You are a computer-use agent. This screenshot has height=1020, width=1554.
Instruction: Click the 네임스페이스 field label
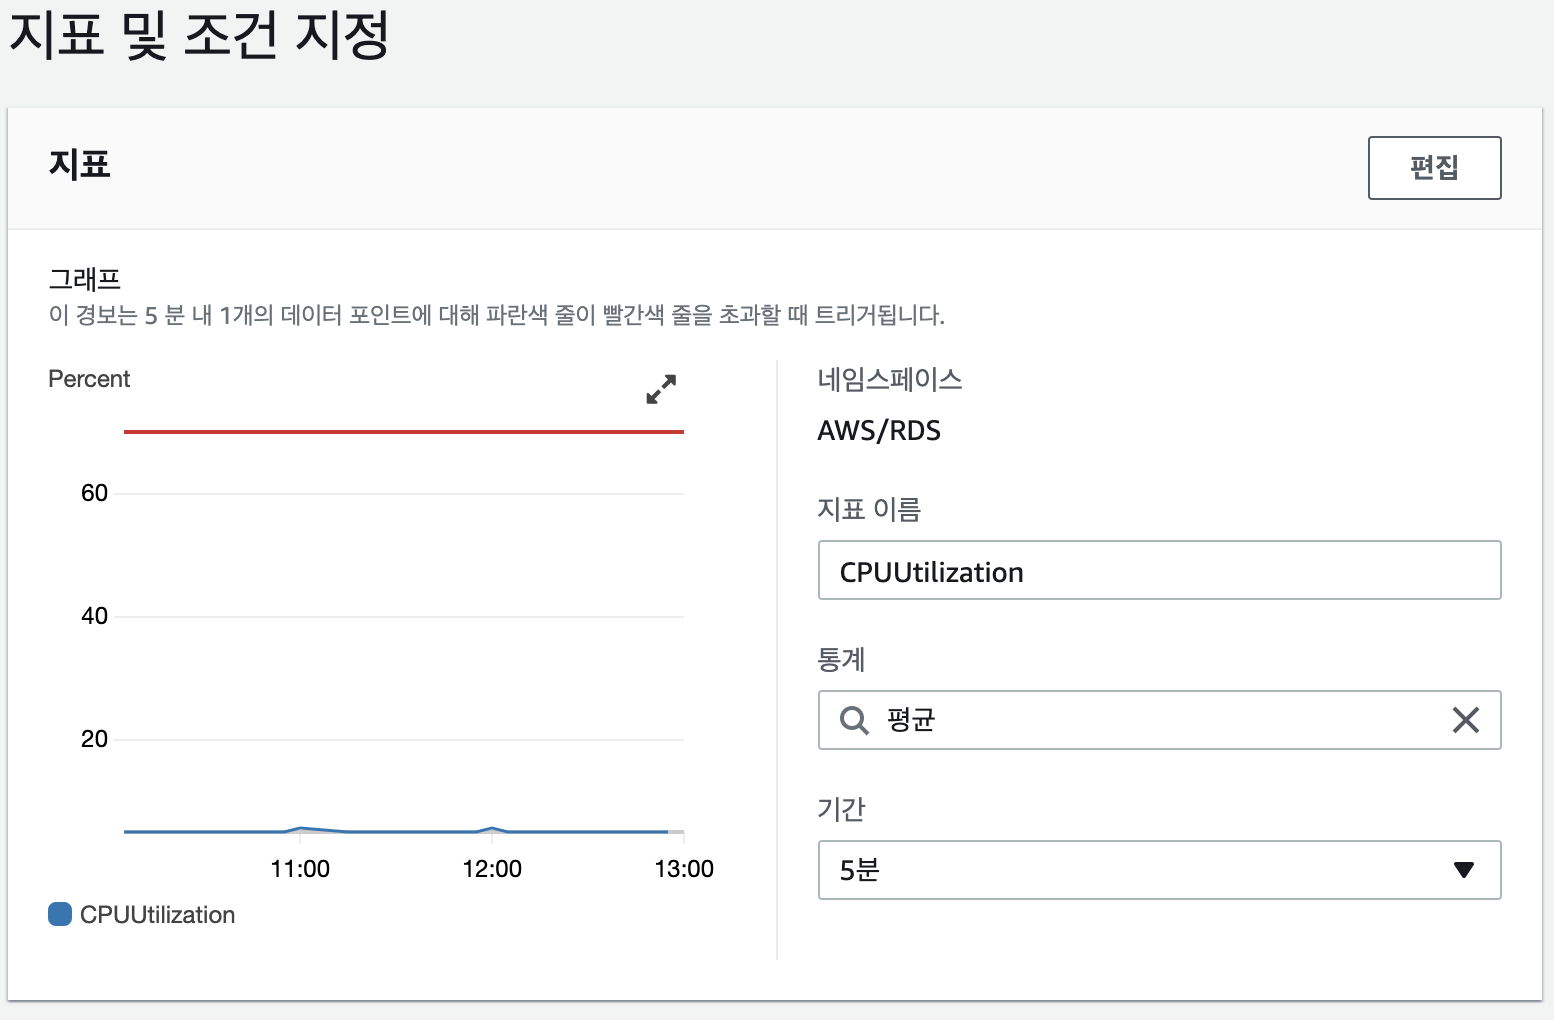pos(890,380)
